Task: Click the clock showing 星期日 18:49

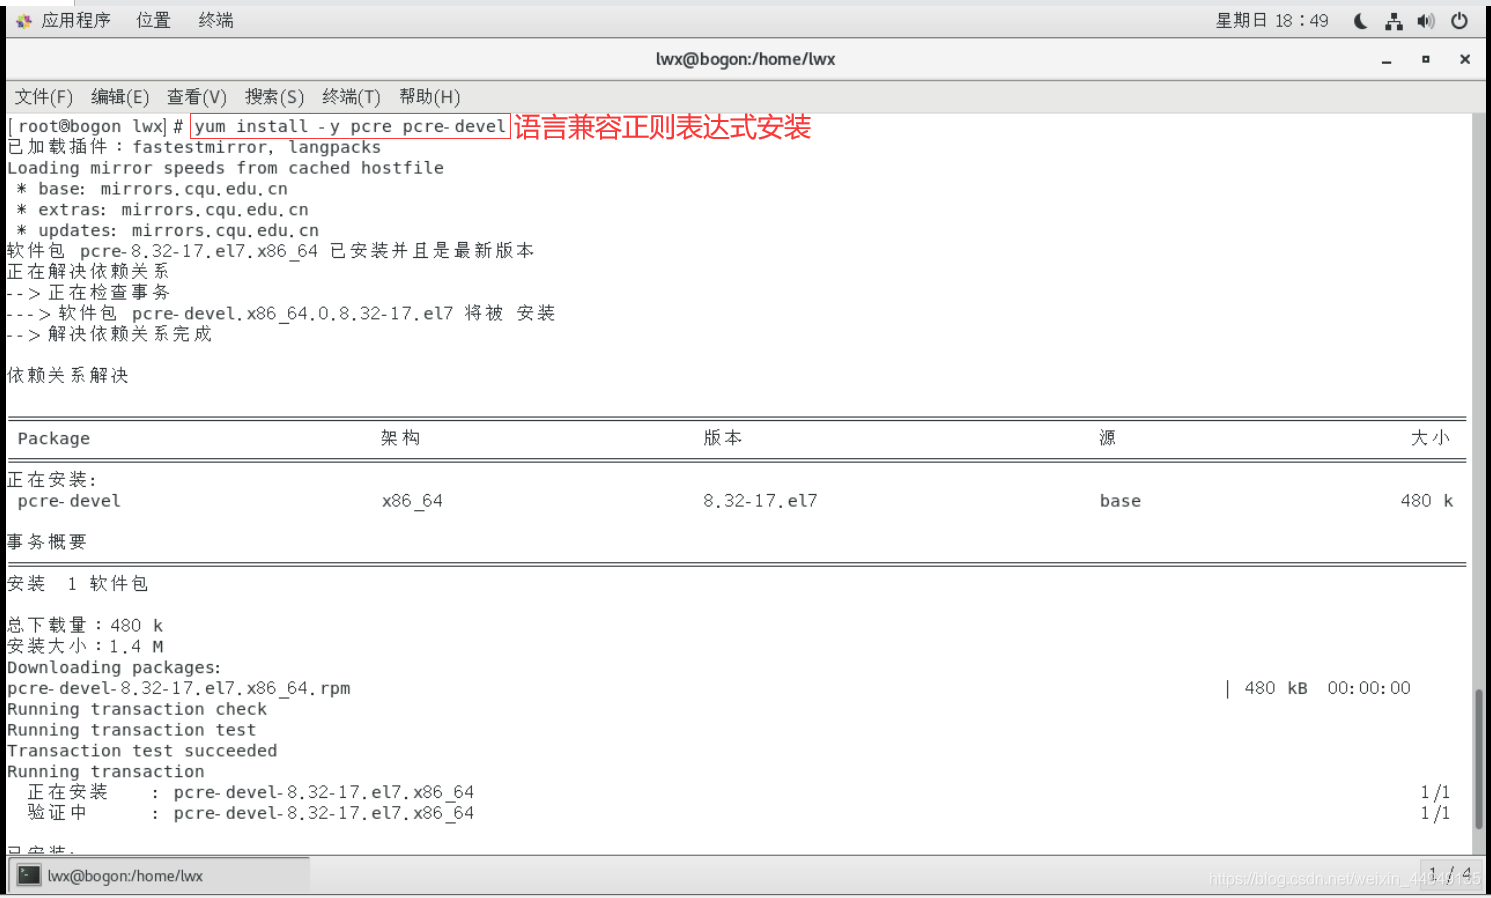Action: 1271,20
